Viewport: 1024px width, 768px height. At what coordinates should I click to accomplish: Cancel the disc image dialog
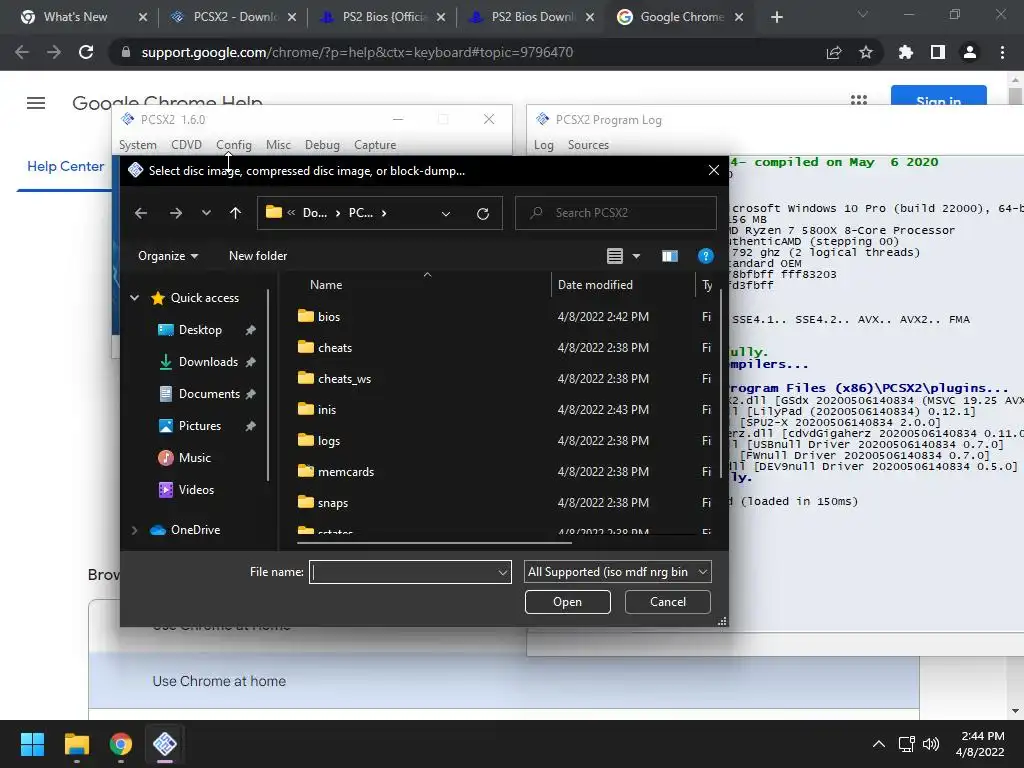667,602
